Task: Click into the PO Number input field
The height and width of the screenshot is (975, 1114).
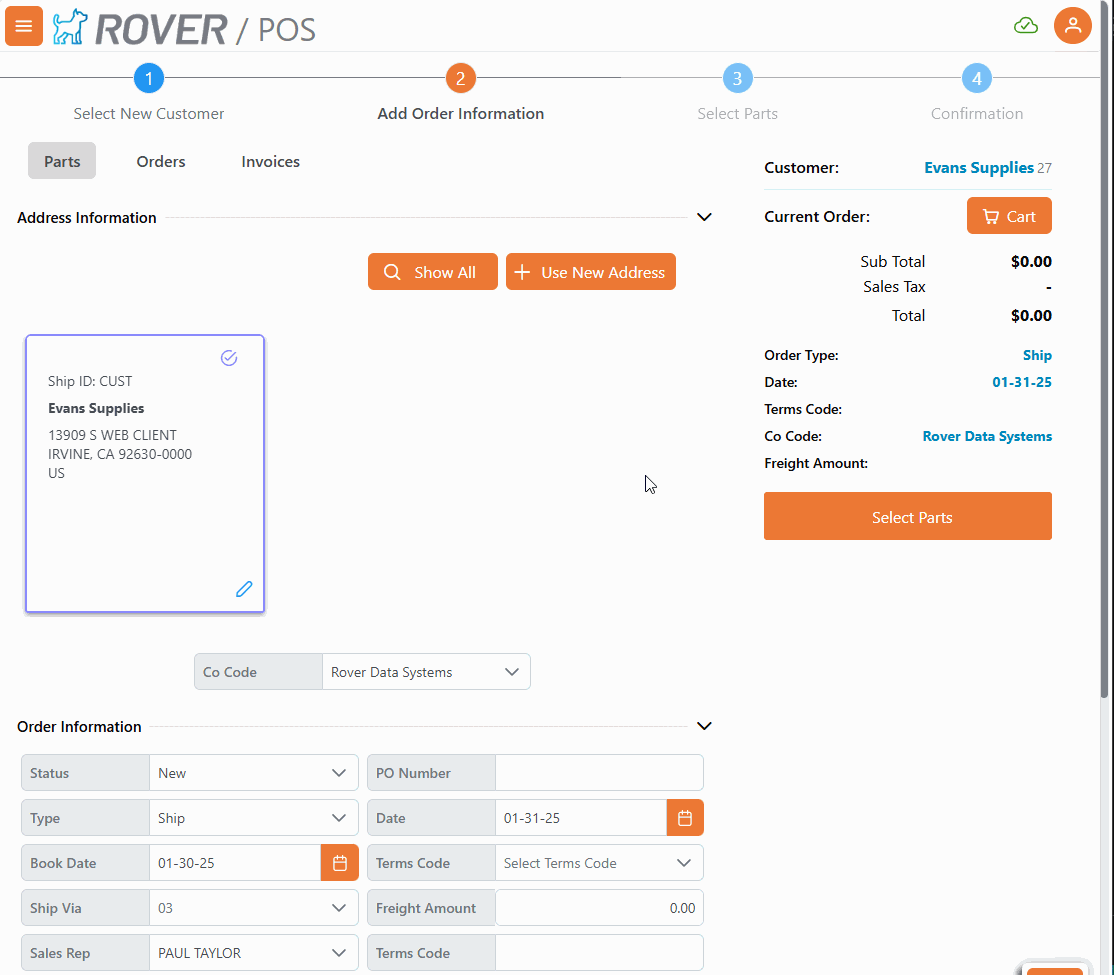Action: click(x=598, y=773)
